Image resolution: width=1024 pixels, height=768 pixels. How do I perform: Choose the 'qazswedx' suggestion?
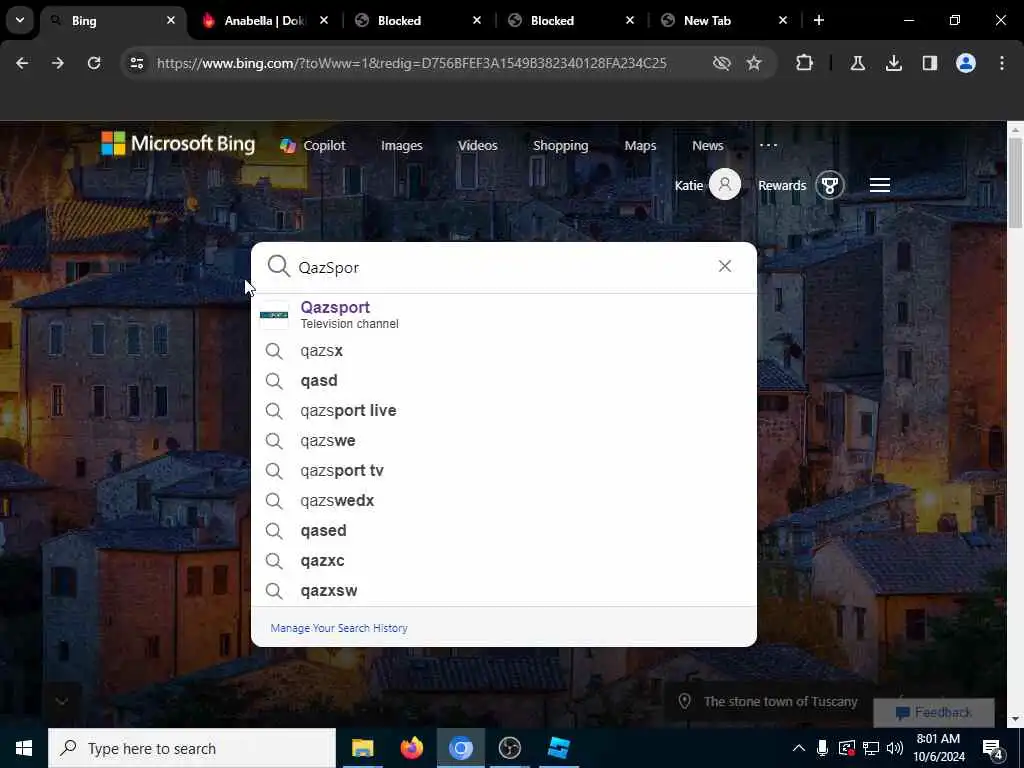click(x=504, y=501)
